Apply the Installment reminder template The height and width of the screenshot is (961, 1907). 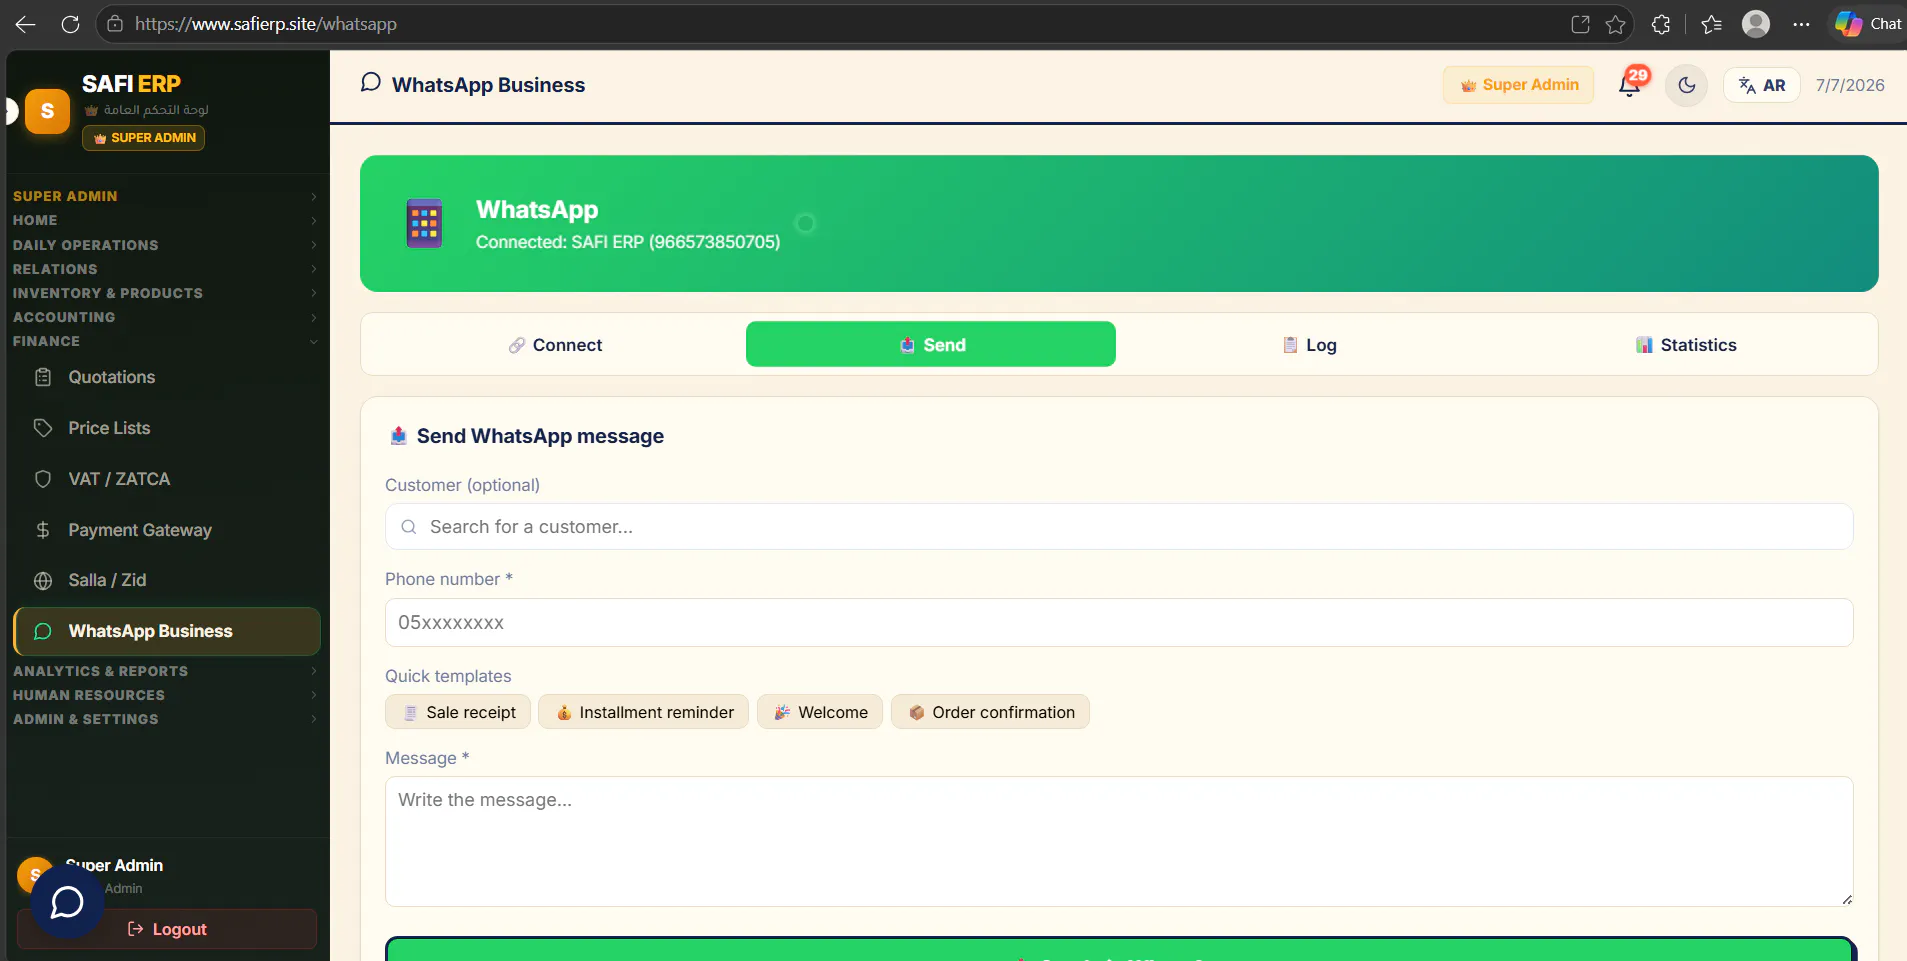tap(643, 712)
